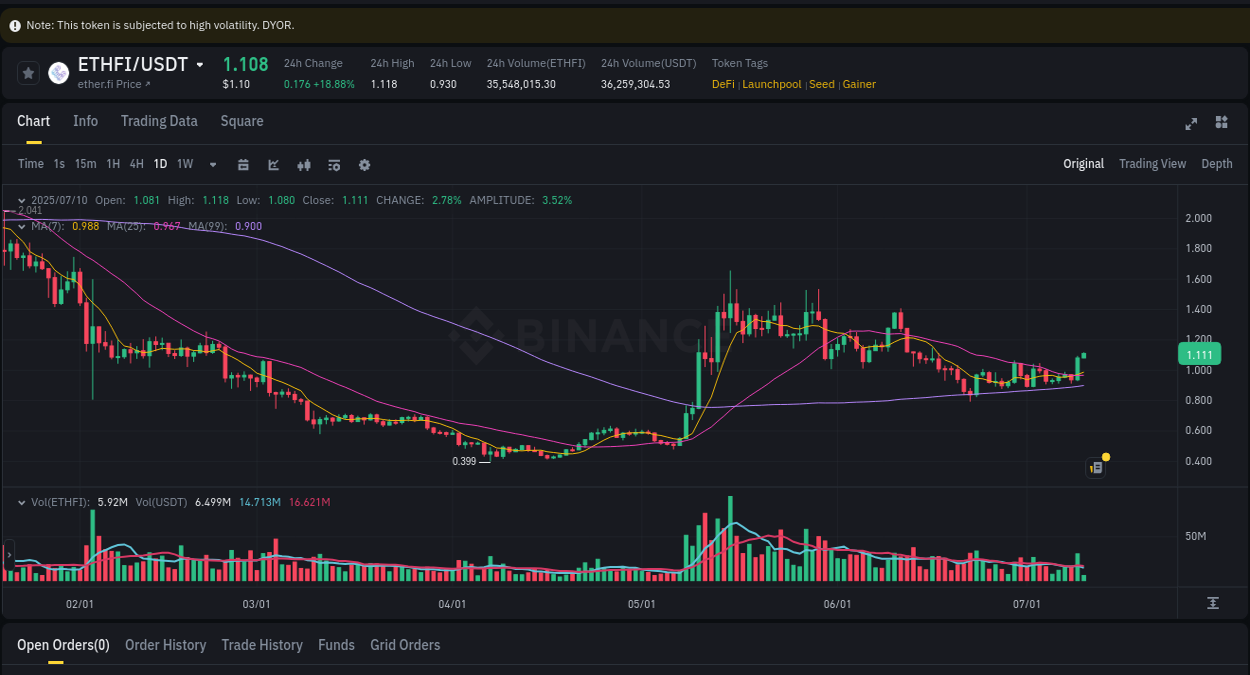Screen dimensions: 1250x675
Task: Click the volume hide icon at chart bottom right
Action: [1212, 603]
